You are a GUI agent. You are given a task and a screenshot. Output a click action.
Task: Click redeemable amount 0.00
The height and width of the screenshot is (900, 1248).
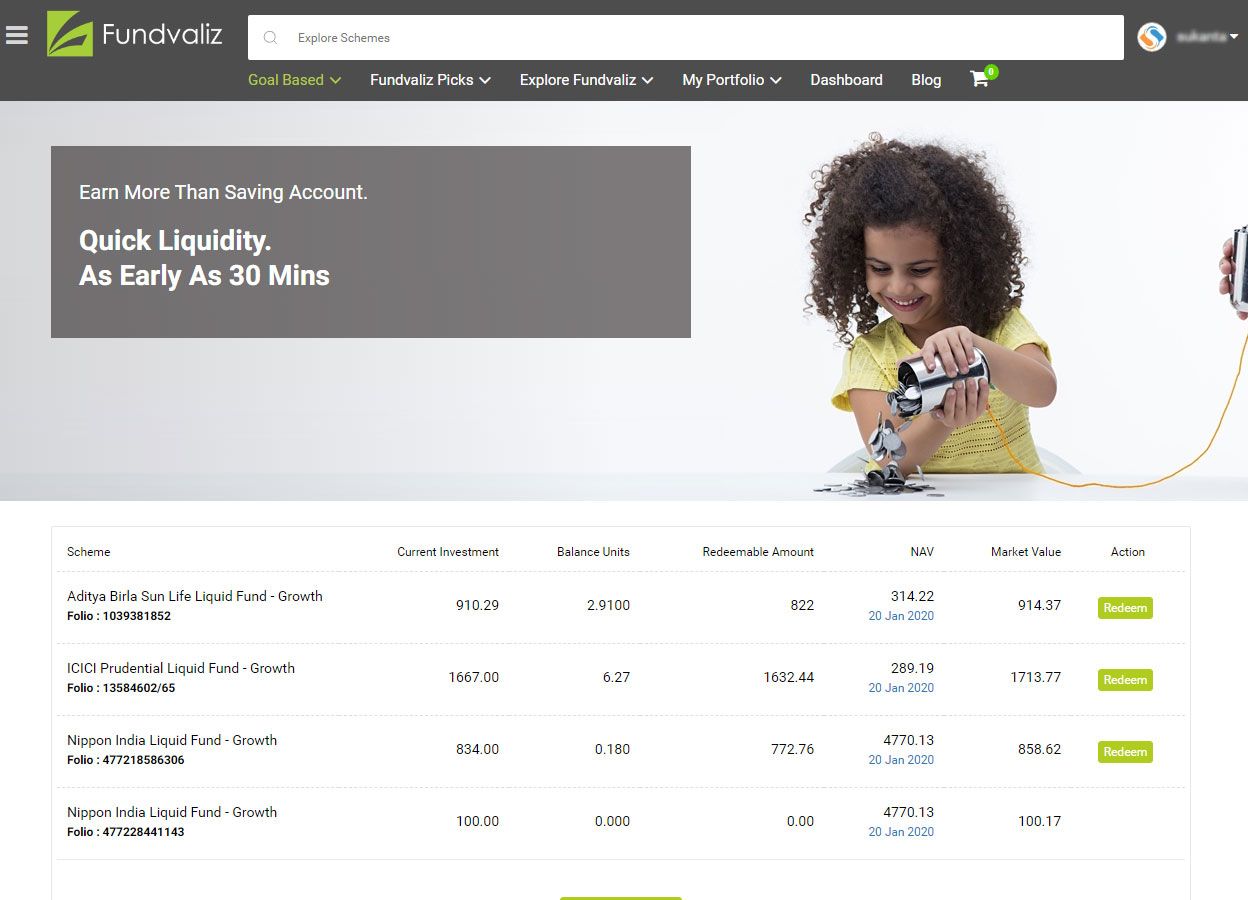(x=800, y=821)
